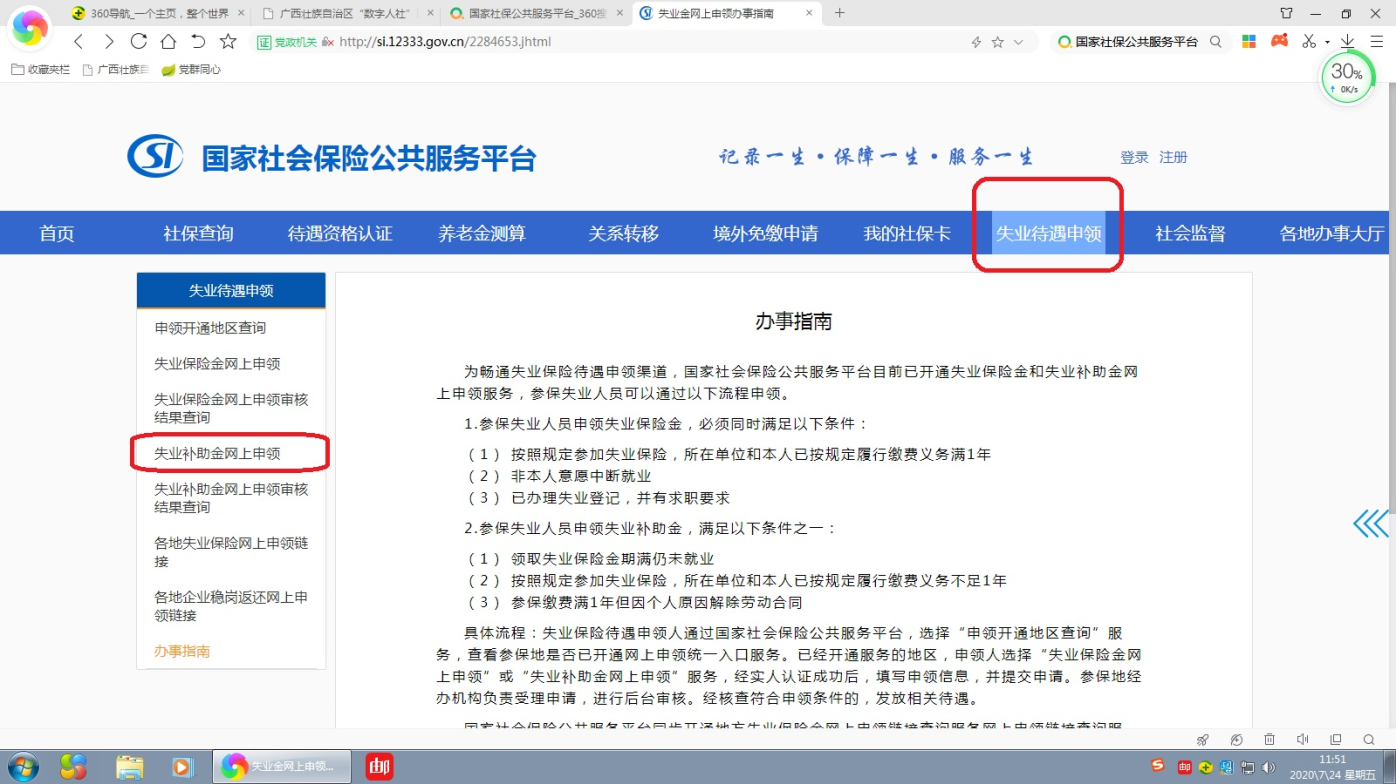This screenshot has width=1396, height=784.
Task: Bookmark page with star inside address bar
Action: (998, 42)
